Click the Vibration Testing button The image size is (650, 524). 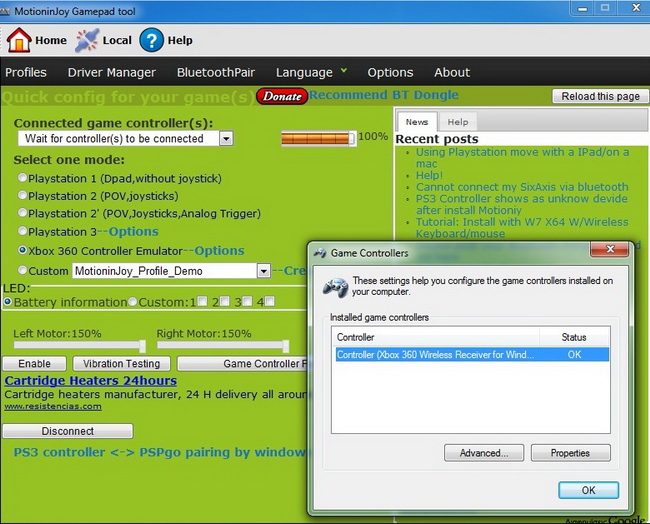pos(121,364)
